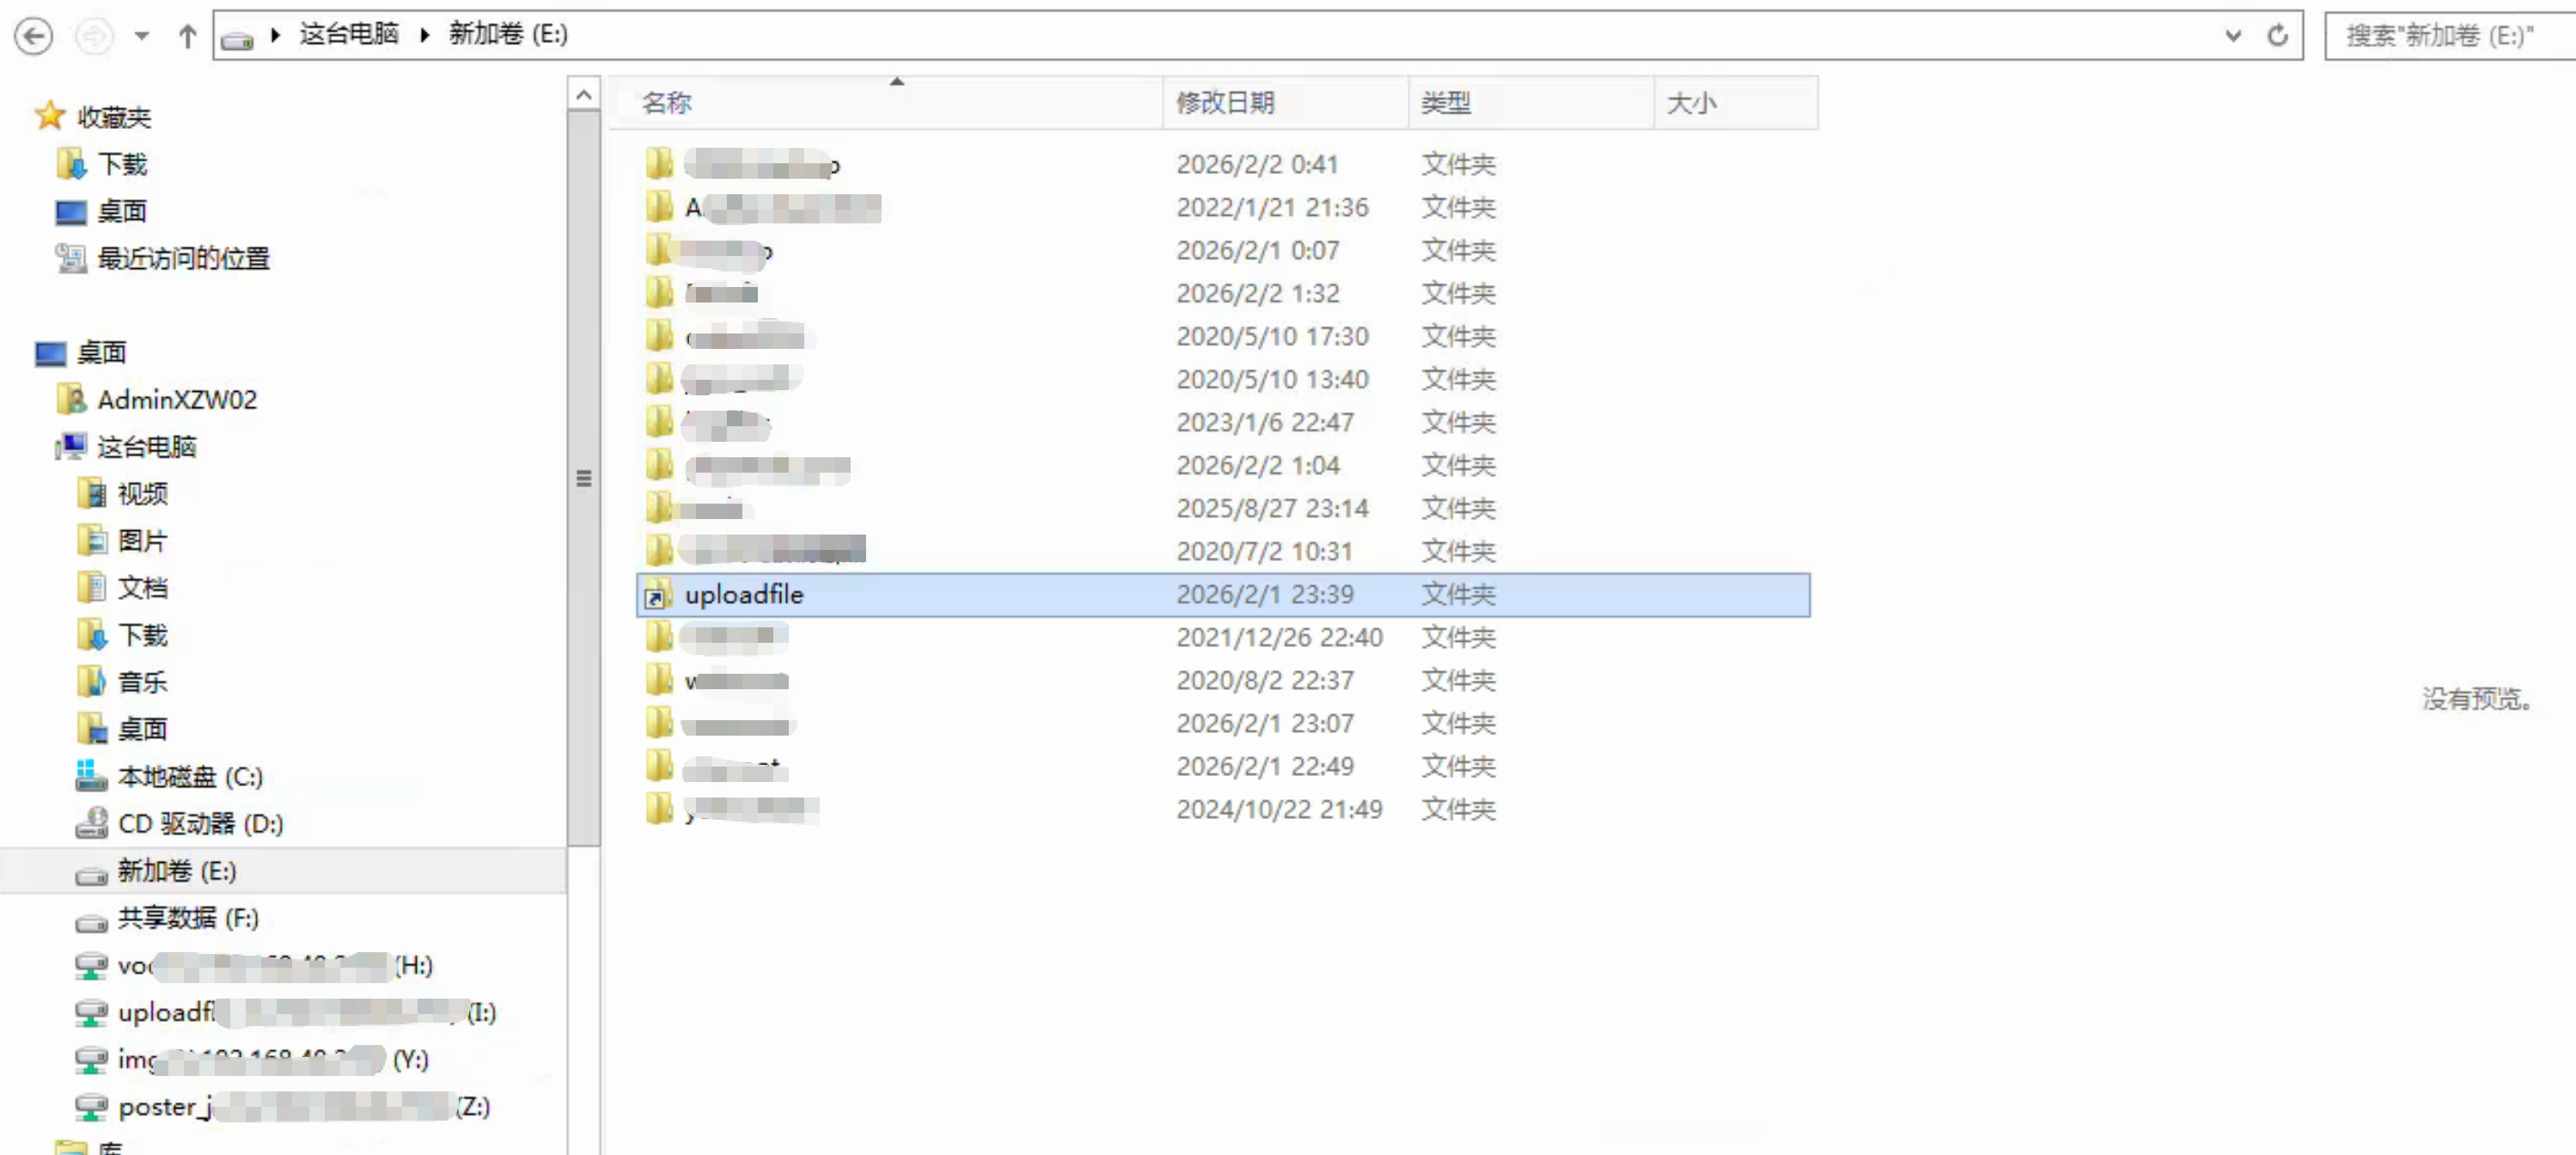Open the 文档 folder from the sidebar
Image resolution: width=2576 pixels, height=1155 pixels.
coord(143,587)
